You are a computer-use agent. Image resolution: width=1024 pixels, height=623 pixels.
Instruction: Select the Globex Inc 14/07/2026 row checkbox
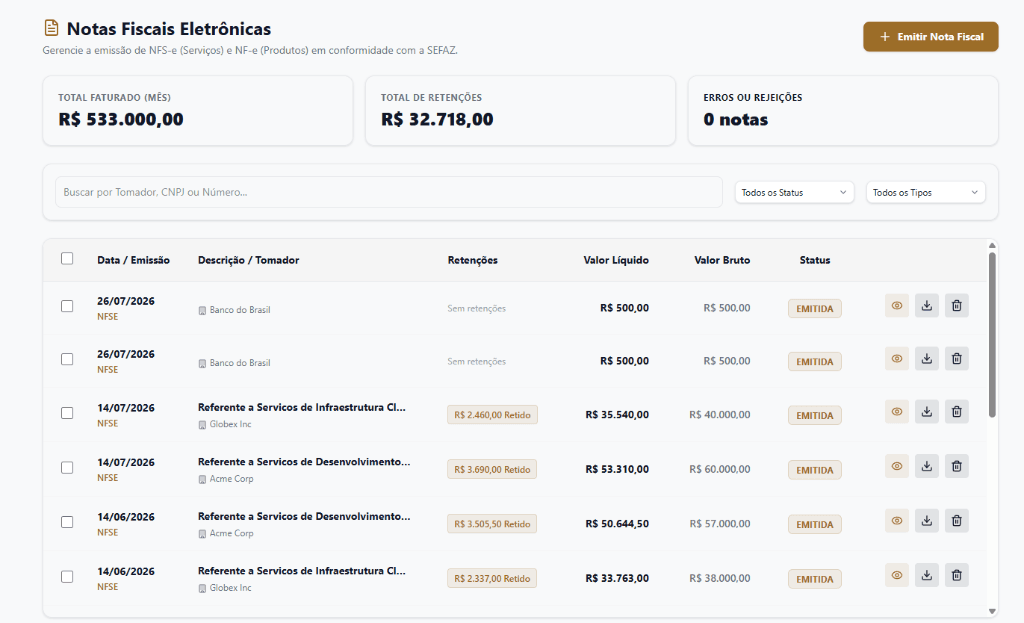67,413
